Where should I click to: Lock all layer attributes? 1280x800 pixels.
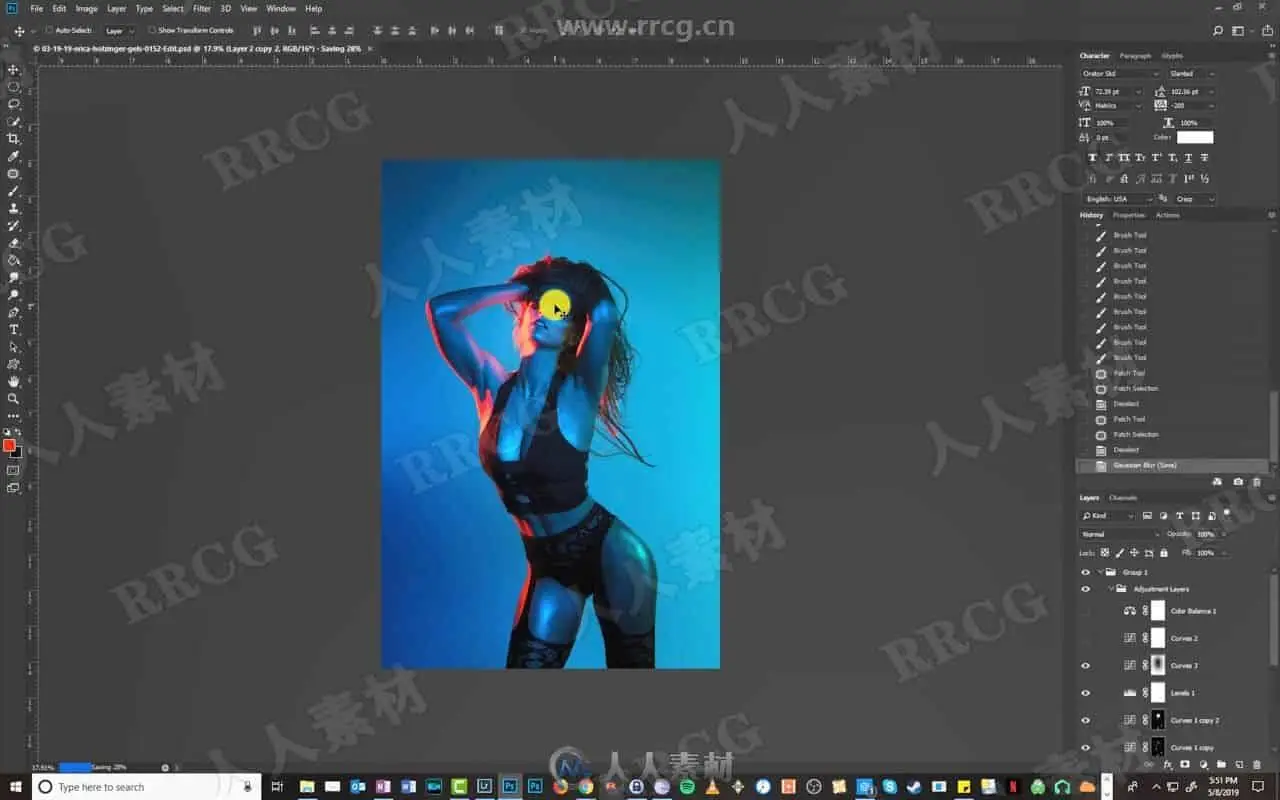point(1165,552)
